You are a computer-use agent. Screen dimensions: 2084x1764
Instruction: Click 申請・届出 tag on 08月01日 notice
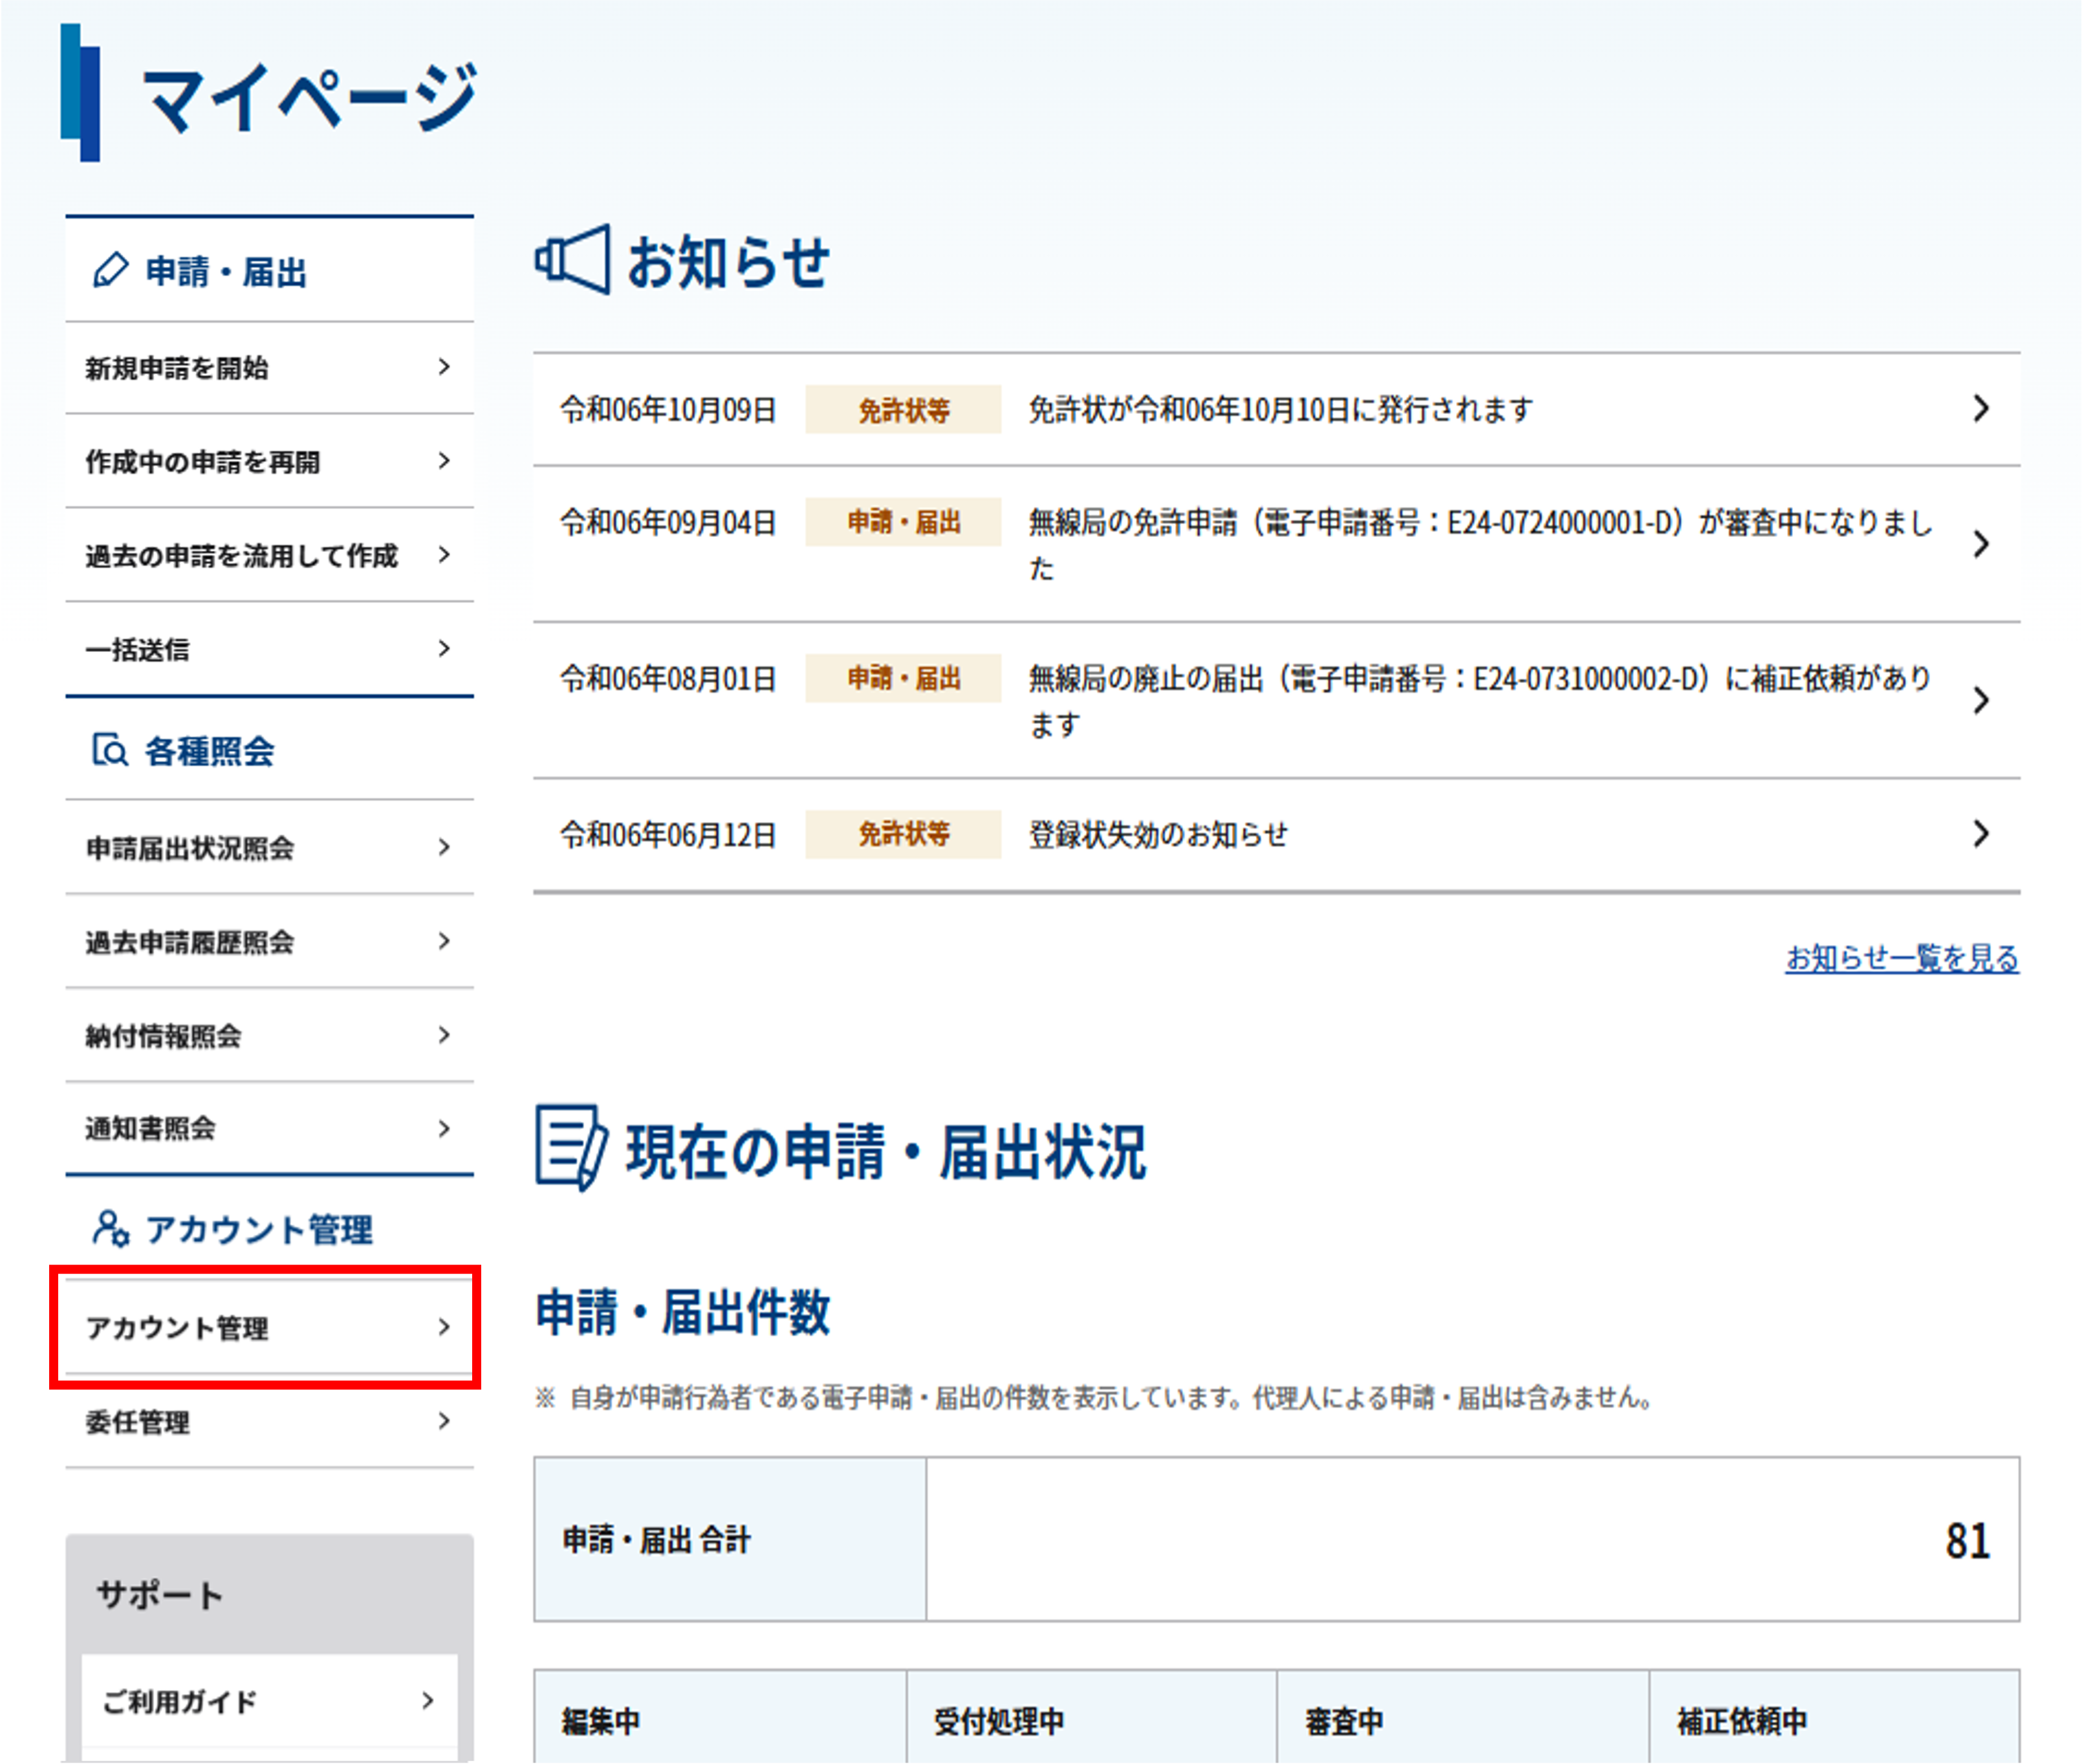(903, 678)
